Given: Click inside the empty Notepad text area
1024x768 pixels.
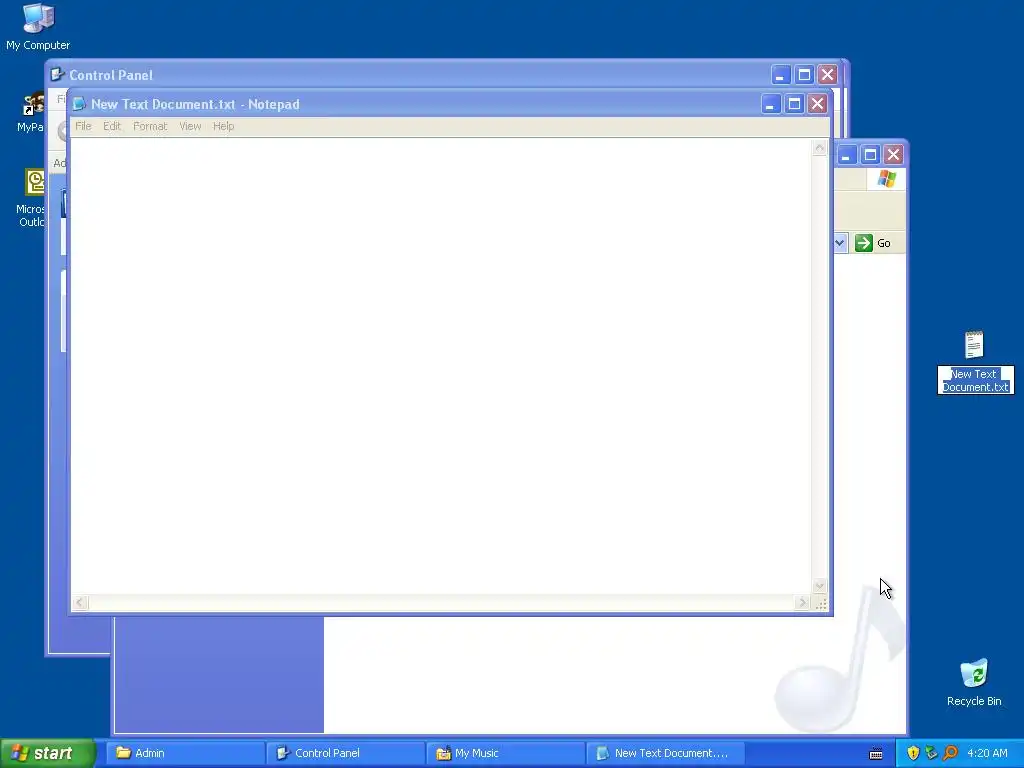Looking at the screenshot, I should (441, 366).
